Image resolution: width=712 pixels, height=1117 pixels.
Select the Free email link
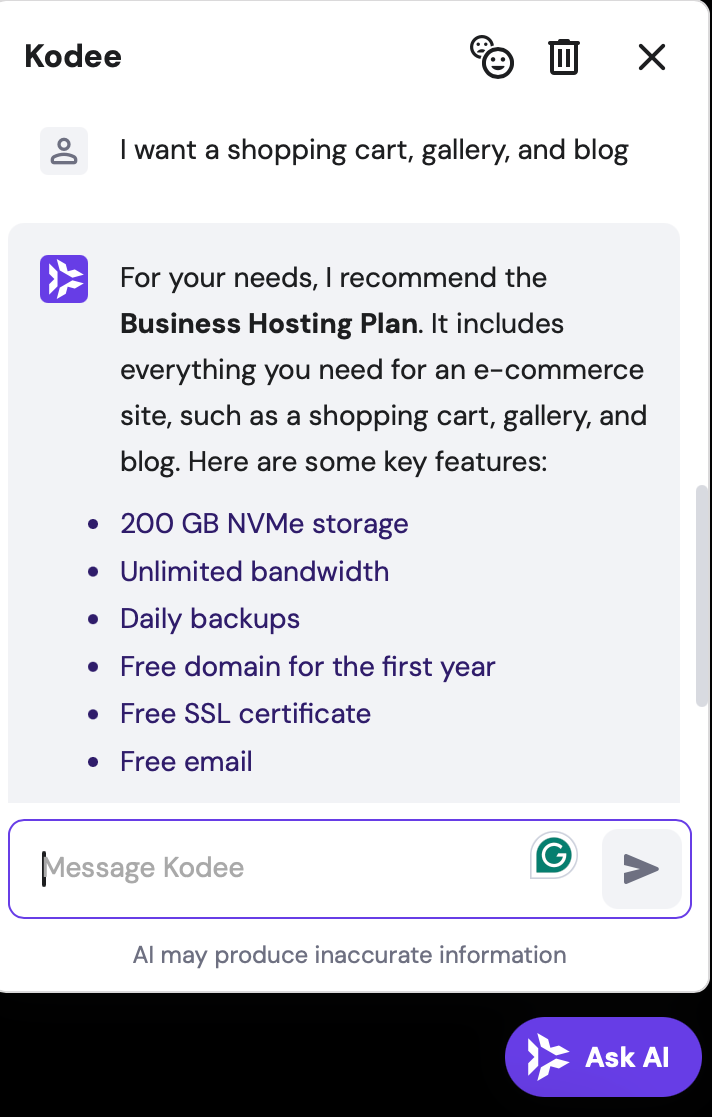pyautogui.click(x=186, y=761)
